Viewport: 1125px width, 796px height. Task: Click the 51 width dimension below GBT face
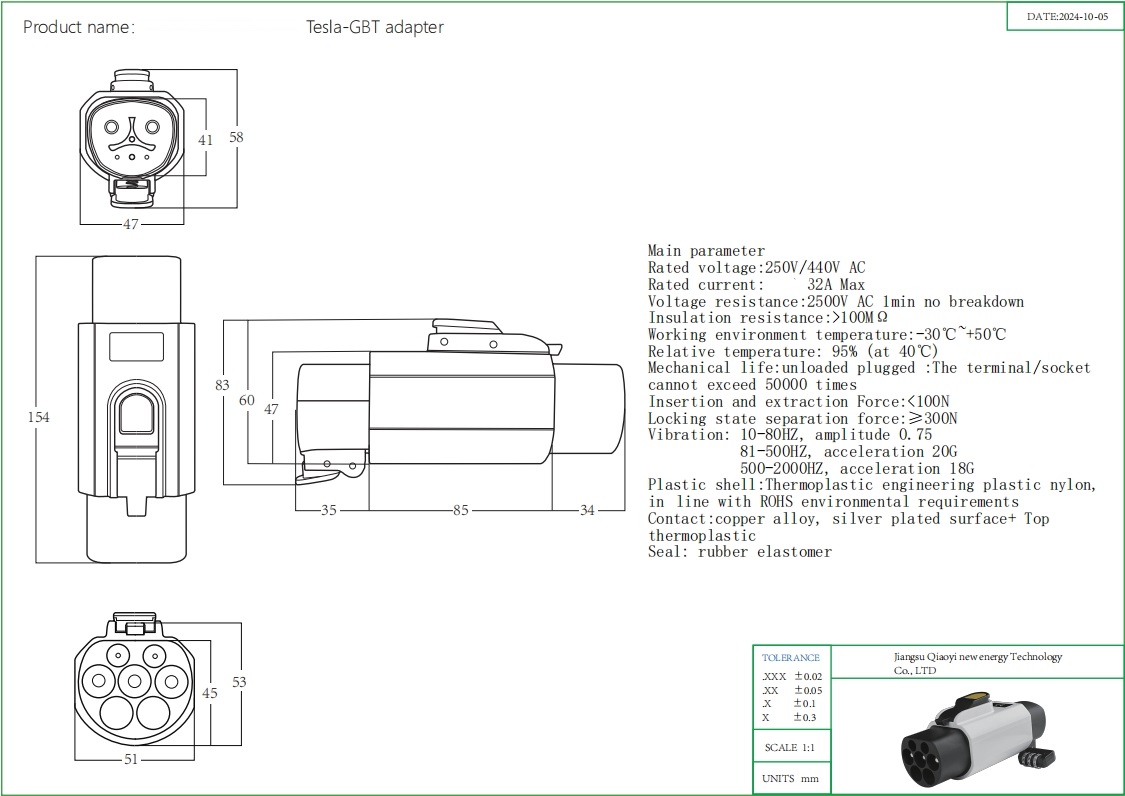point(130,758)
